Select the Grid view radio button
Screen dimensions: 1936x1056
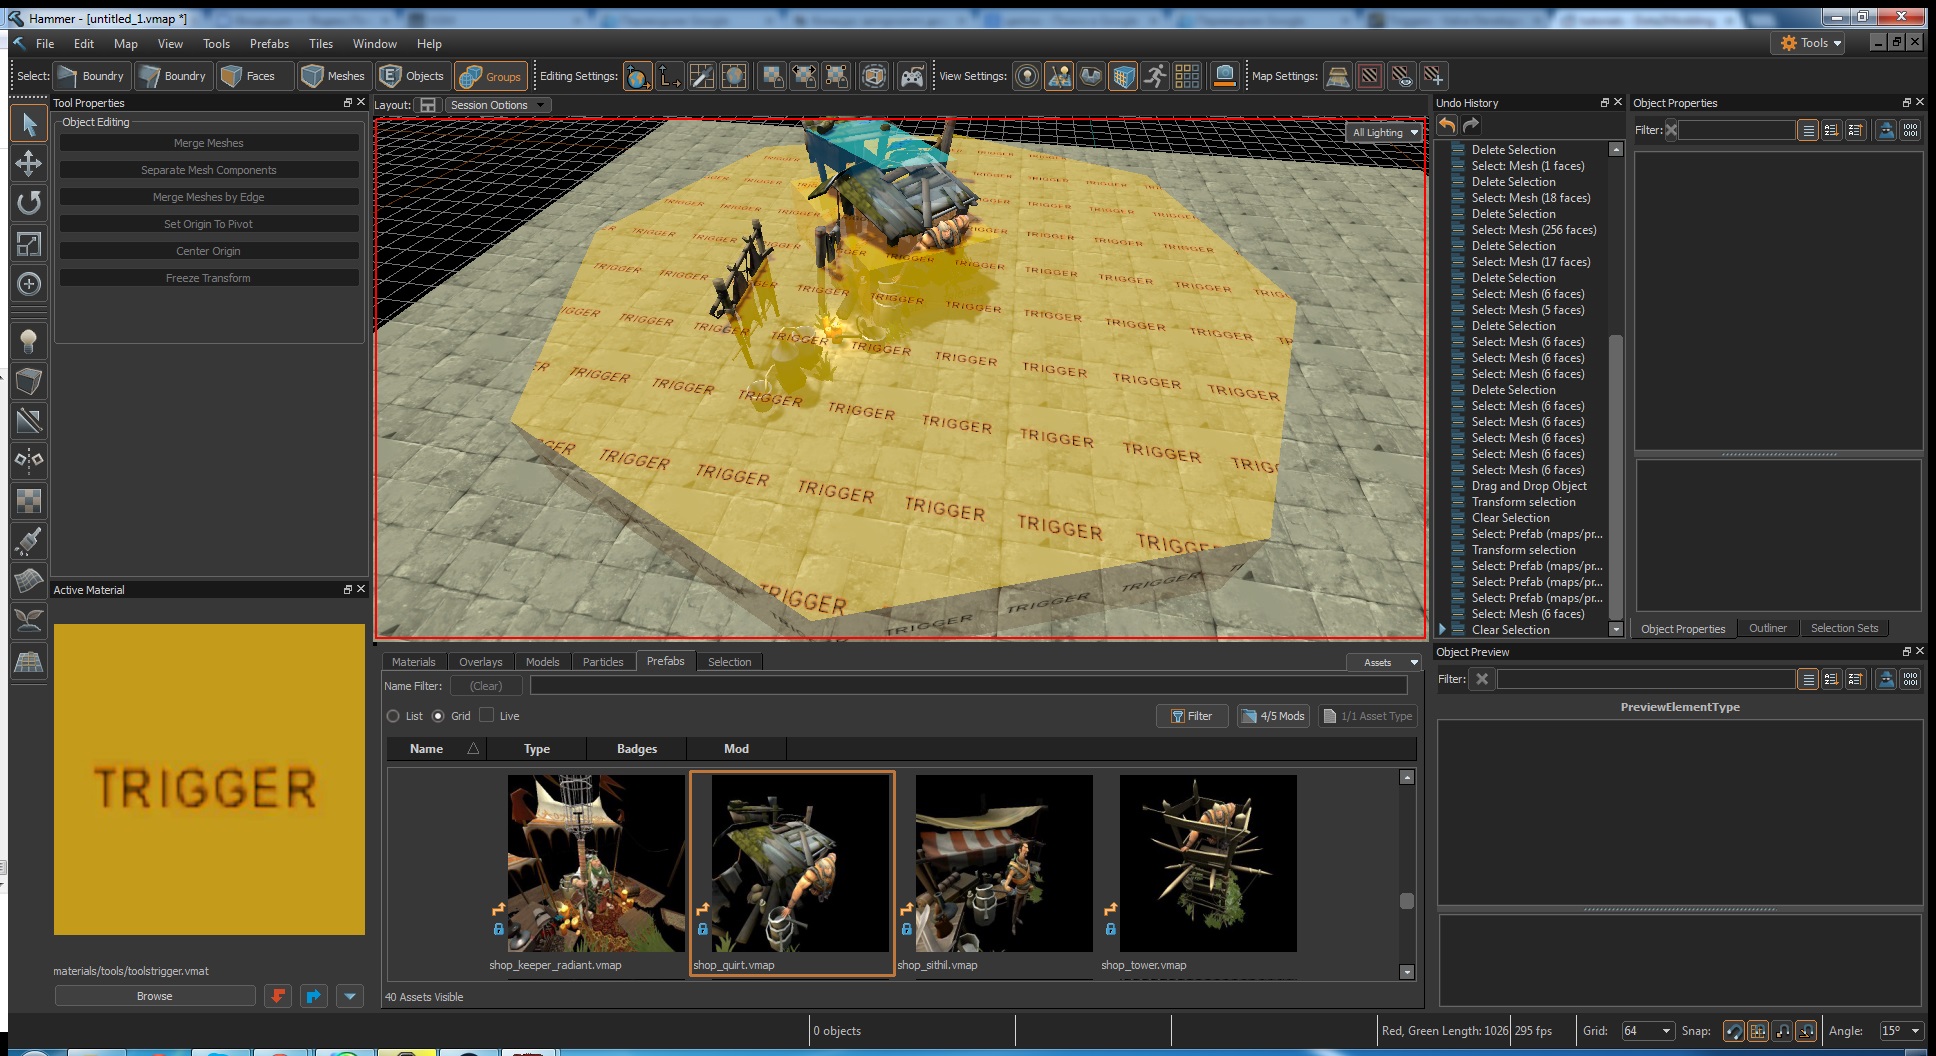click(x=438, y=716)
